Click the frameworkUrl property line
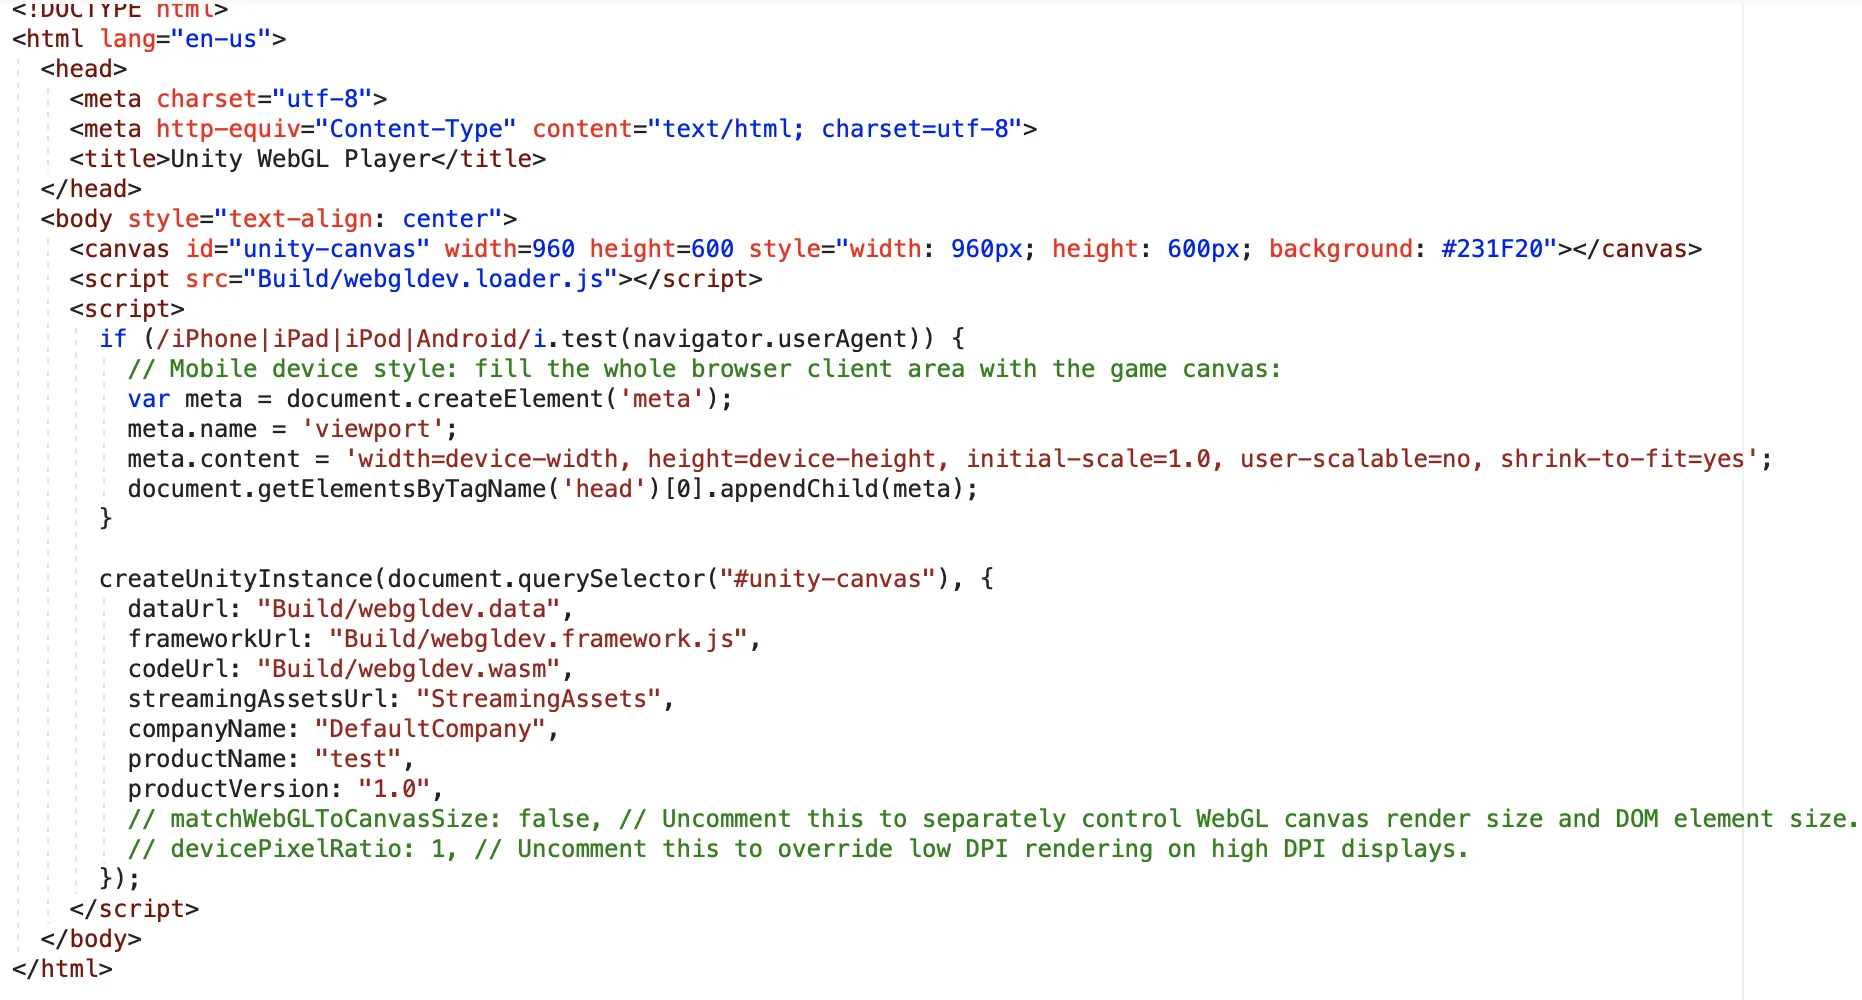The height and width of the screenshot is (1000, 1862). coord(444,639)
